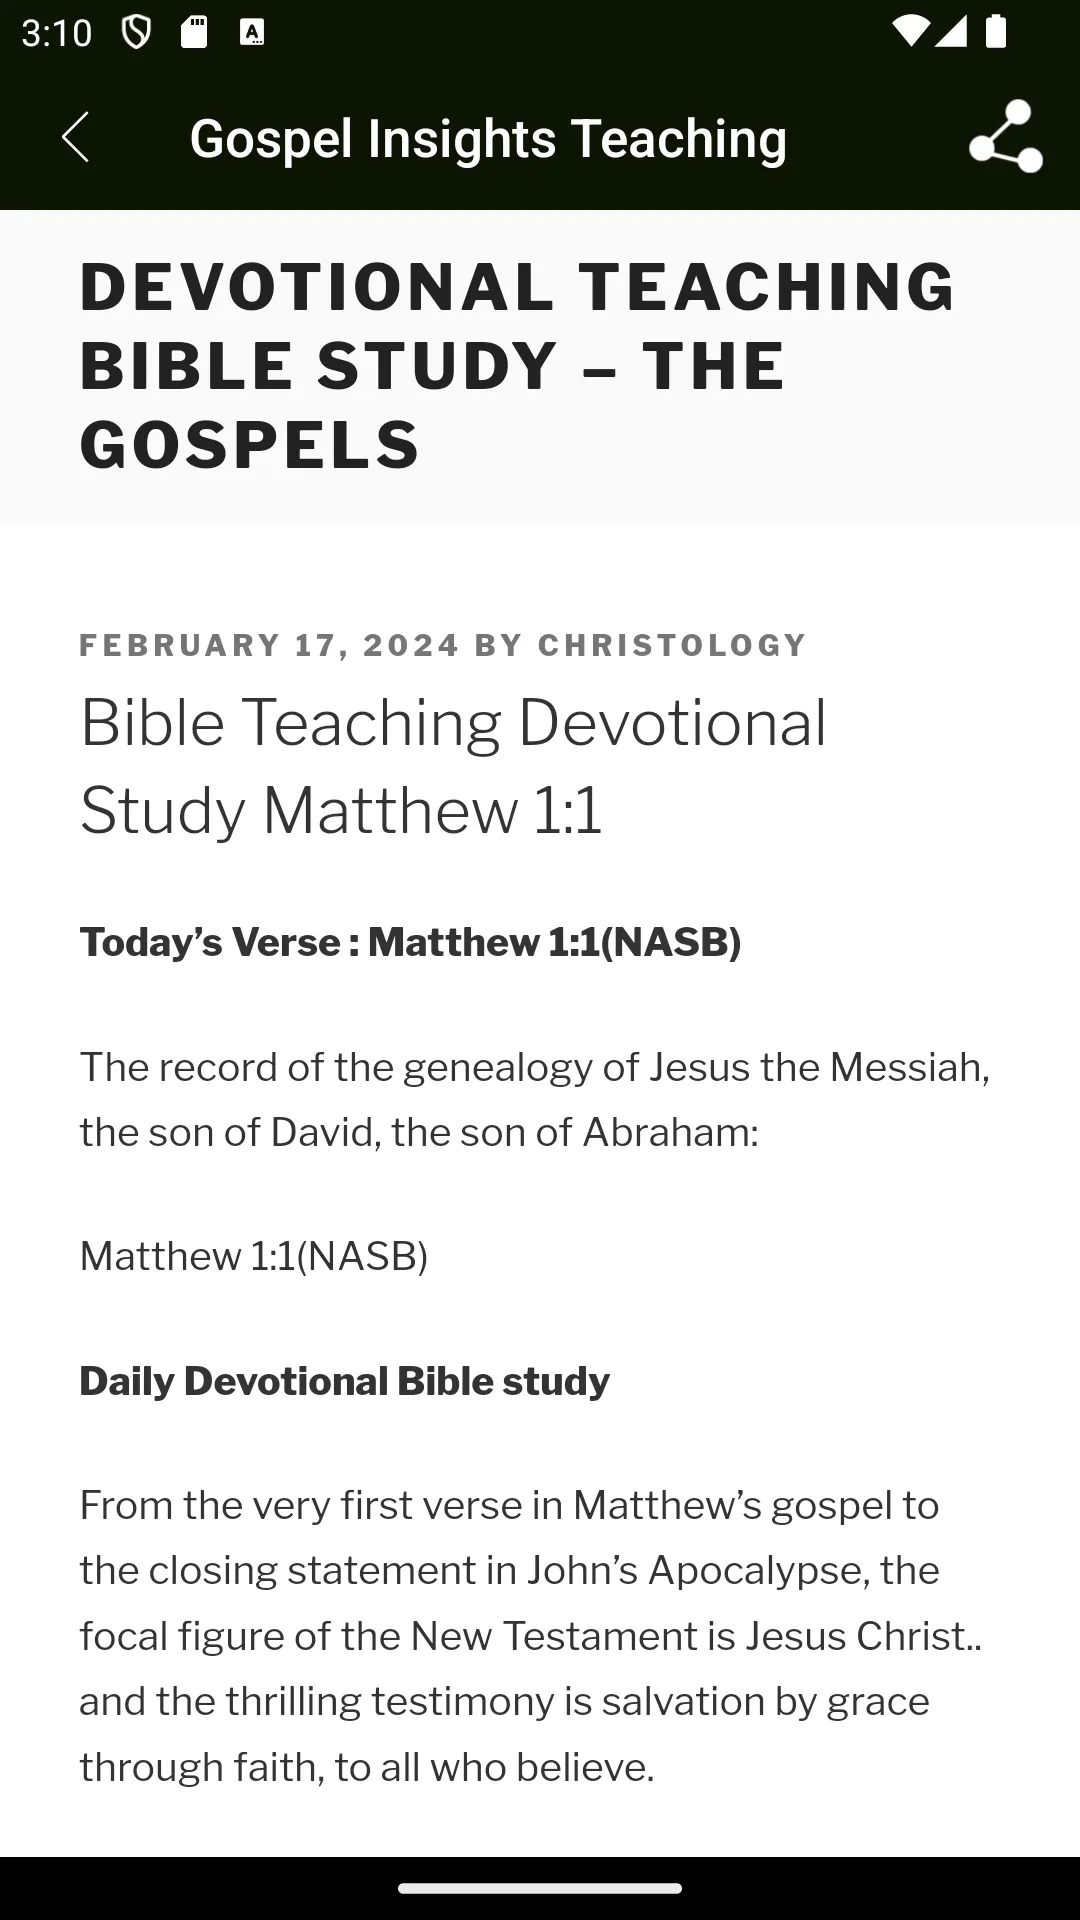
Task: Tap the 3:10 clock display
Action: 56,34
